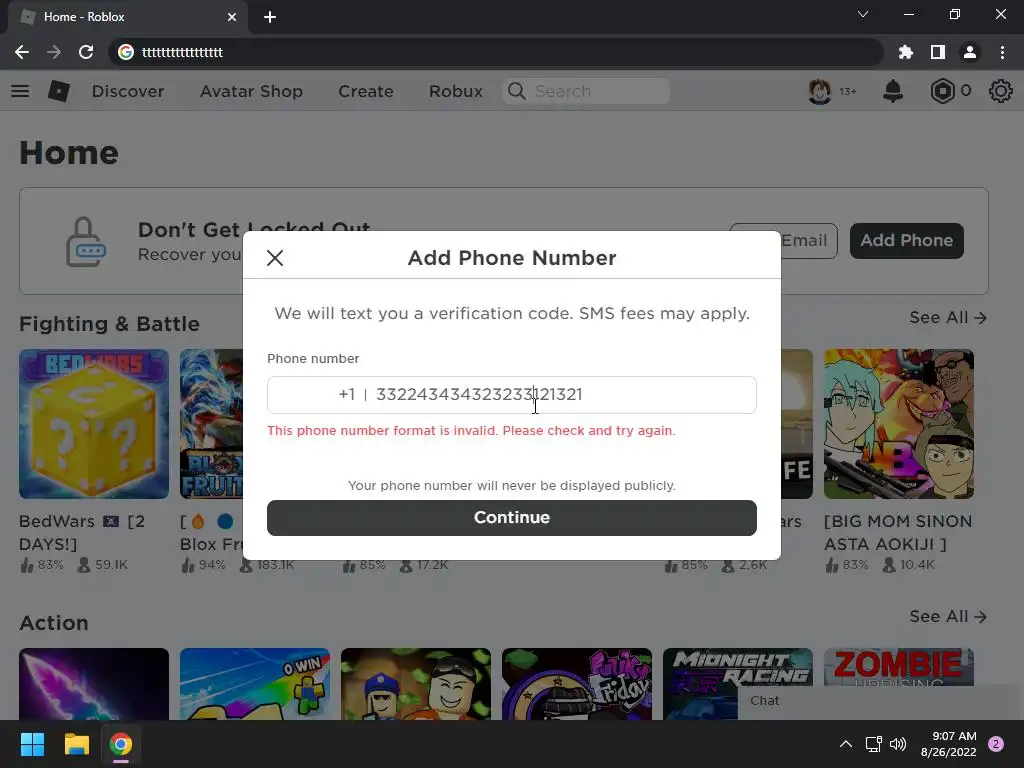The height and width of the screenshot is (768, 1024).
Task: Click the Chrome taskbar icon
Action: [121, 744]
